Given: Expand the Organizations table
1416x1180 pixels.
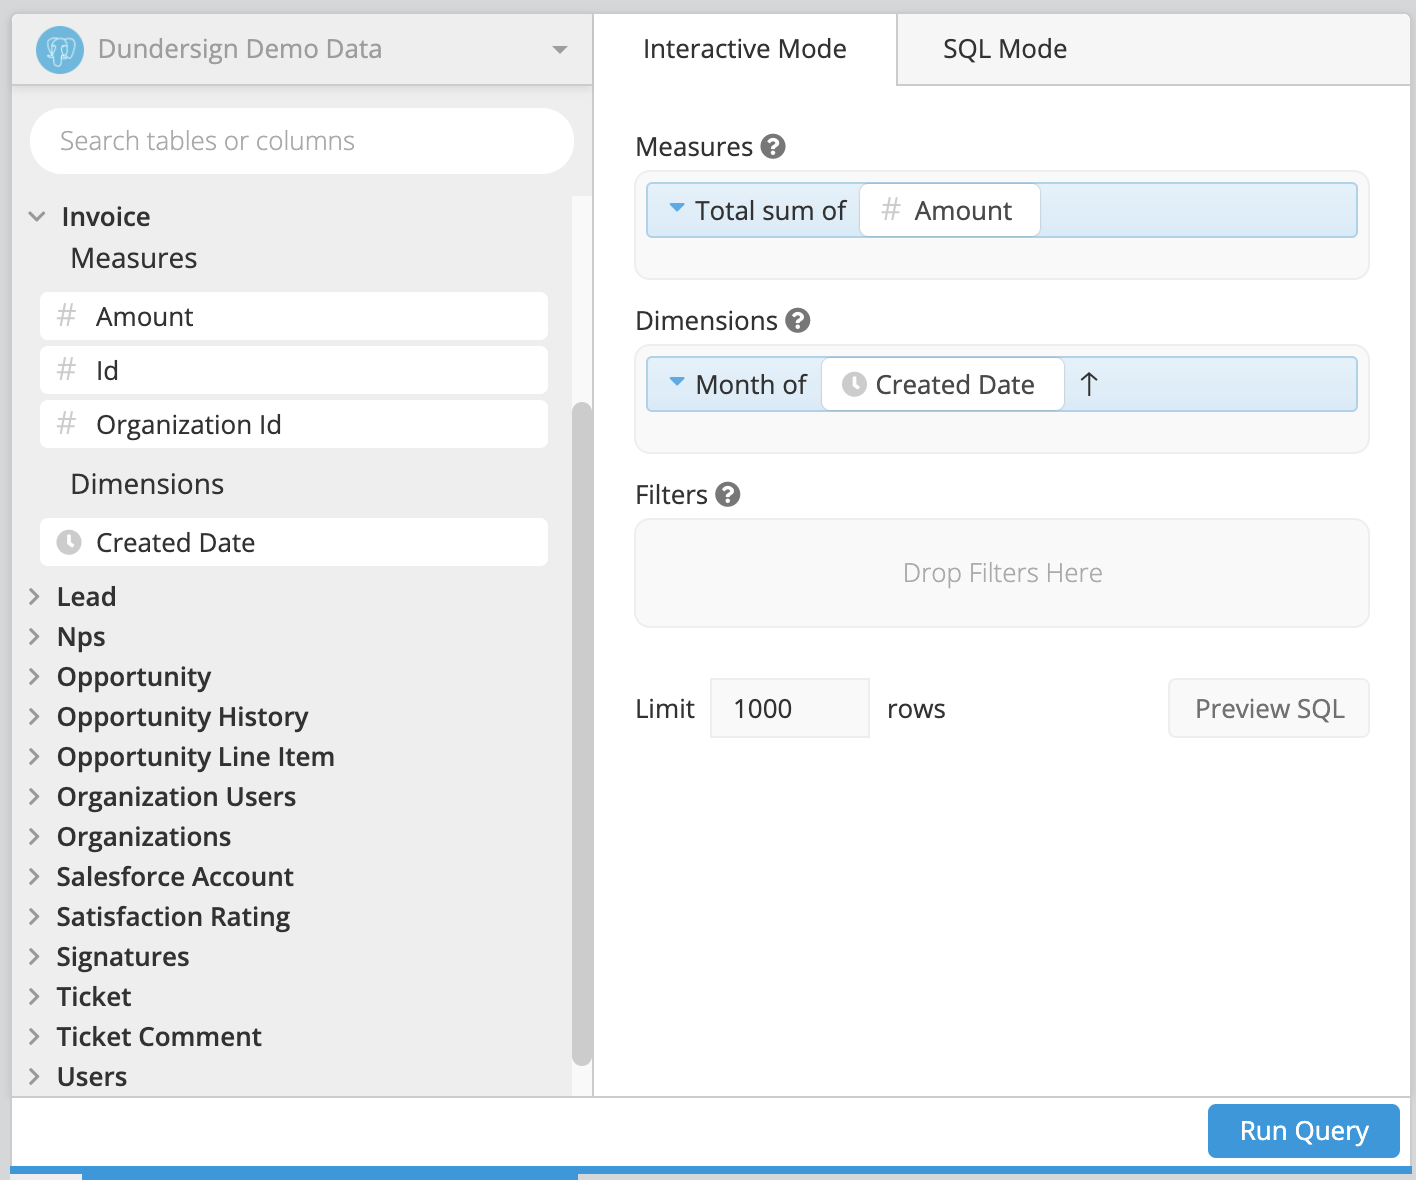Looking at the screenshot, I should pos(34,836).
